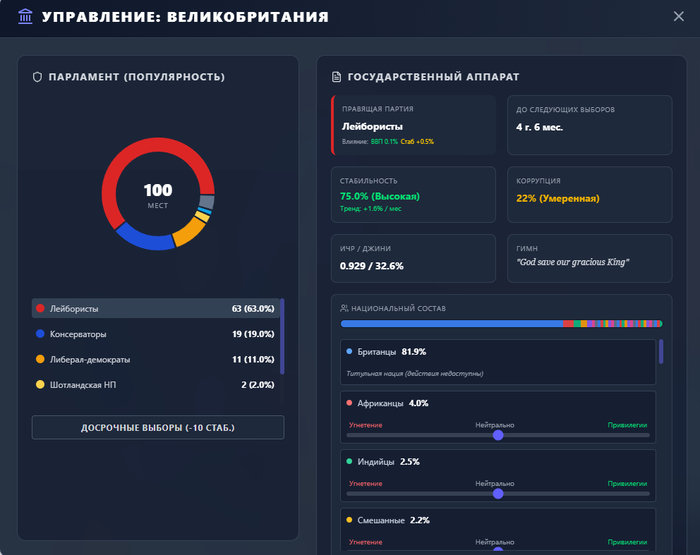
Task: Select the Лейбористы party row
Action: (x=155, y=308)
